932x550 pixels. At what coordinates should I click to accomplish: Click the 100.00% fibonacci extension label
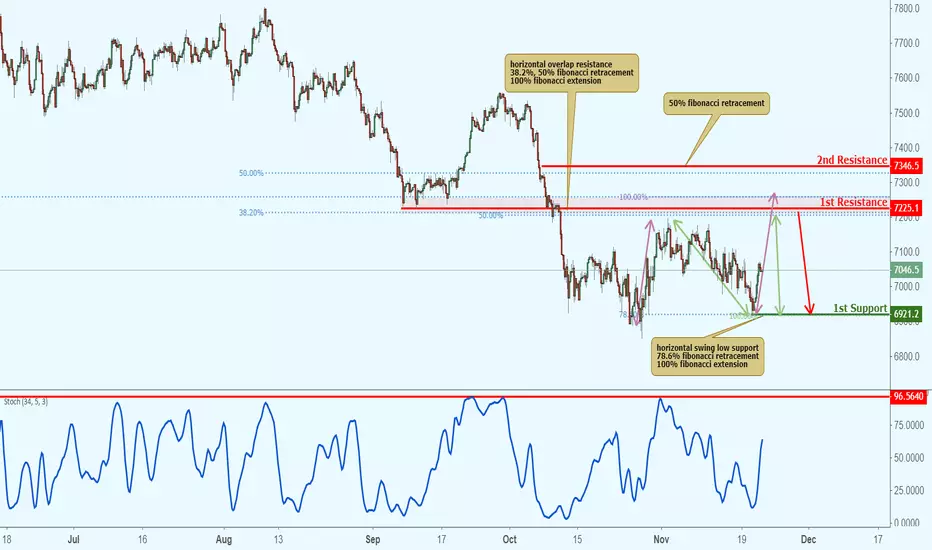click(634, 197)
